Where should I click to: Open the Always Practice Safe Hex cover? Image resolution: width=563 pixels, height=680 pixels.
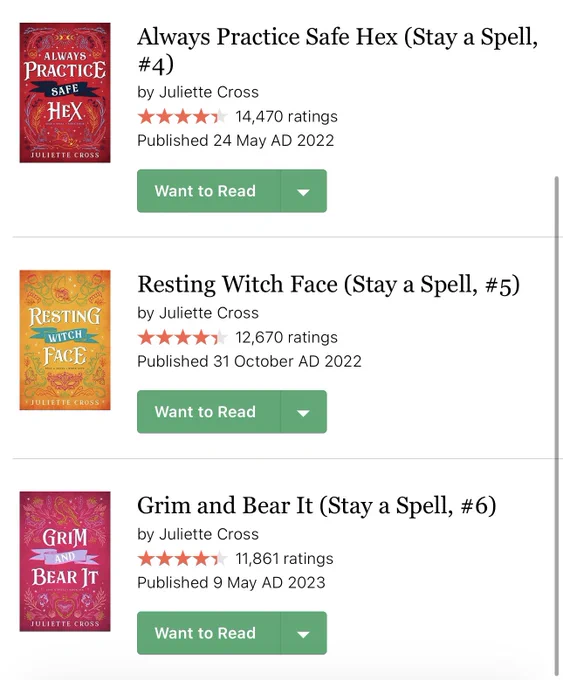(x=65, y=93)
